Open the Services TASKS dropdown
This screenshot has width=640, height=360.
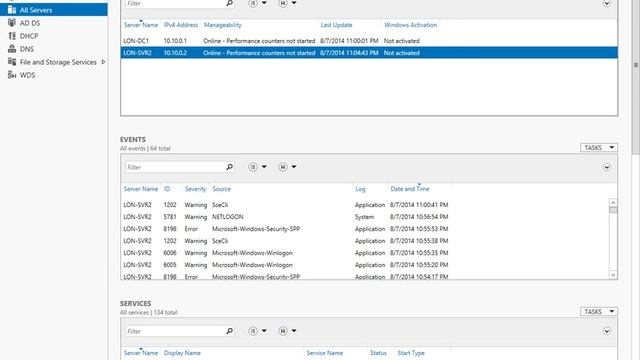tap(599, 311)
